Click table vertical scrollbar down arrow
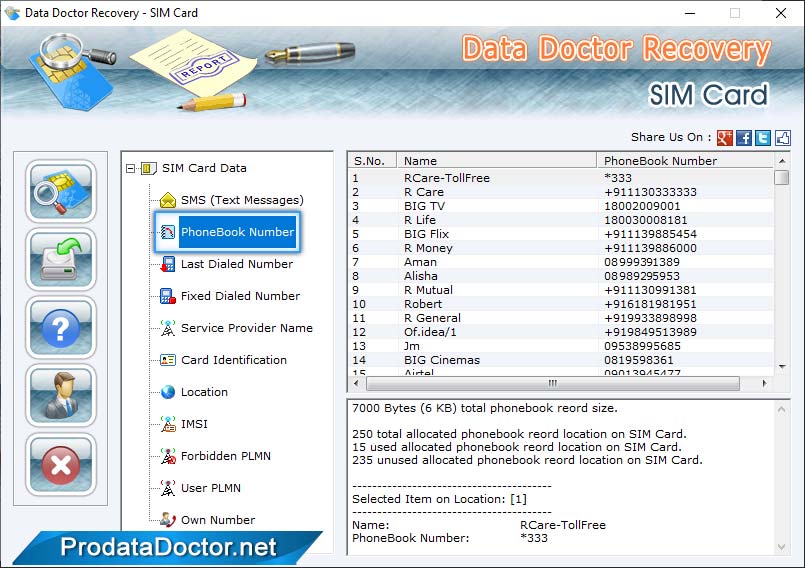The width and height of the screenshot is (805, 568). pos(782,367)
